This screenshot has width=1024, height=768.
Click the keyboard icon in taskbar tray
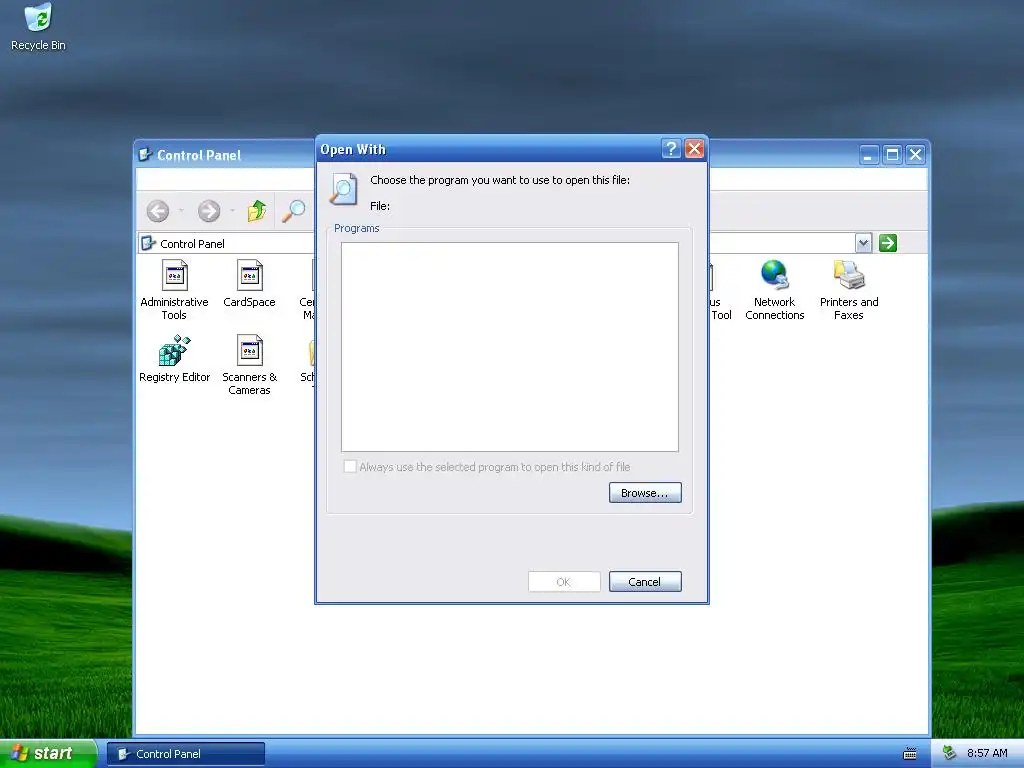coord(910,754)
